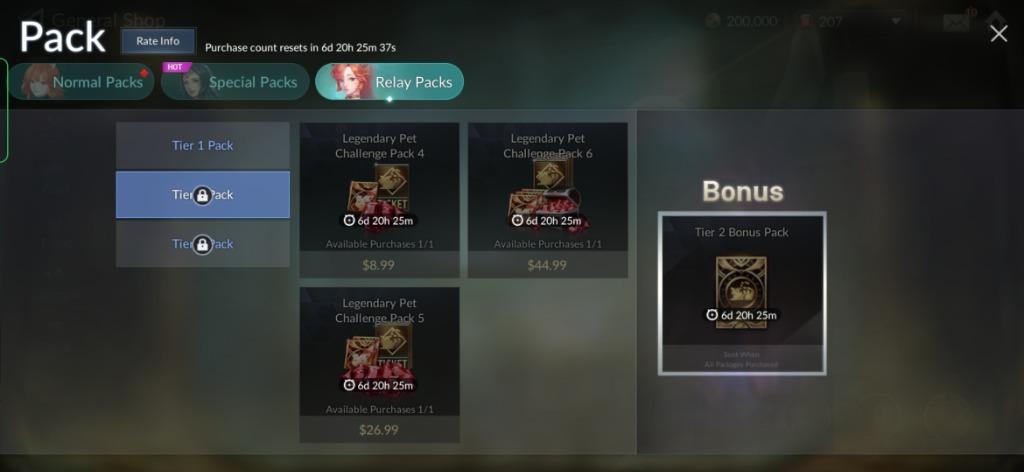This screenshot has height=472, width=1024.
Task: Click the gold coin currency icon
Action: point(713,21)
